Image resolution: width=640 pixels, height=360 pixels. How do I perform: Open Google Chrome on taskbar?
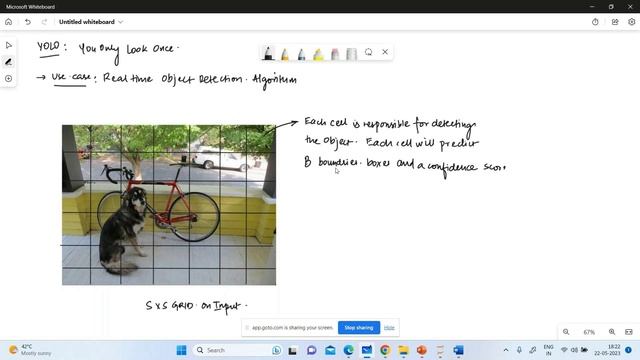(385, 350)
